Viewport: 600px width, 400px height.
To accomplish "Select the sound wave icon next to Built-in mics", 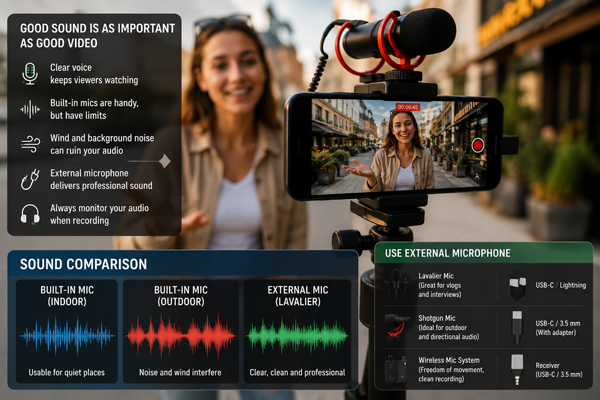I will [x=30, y=110].
